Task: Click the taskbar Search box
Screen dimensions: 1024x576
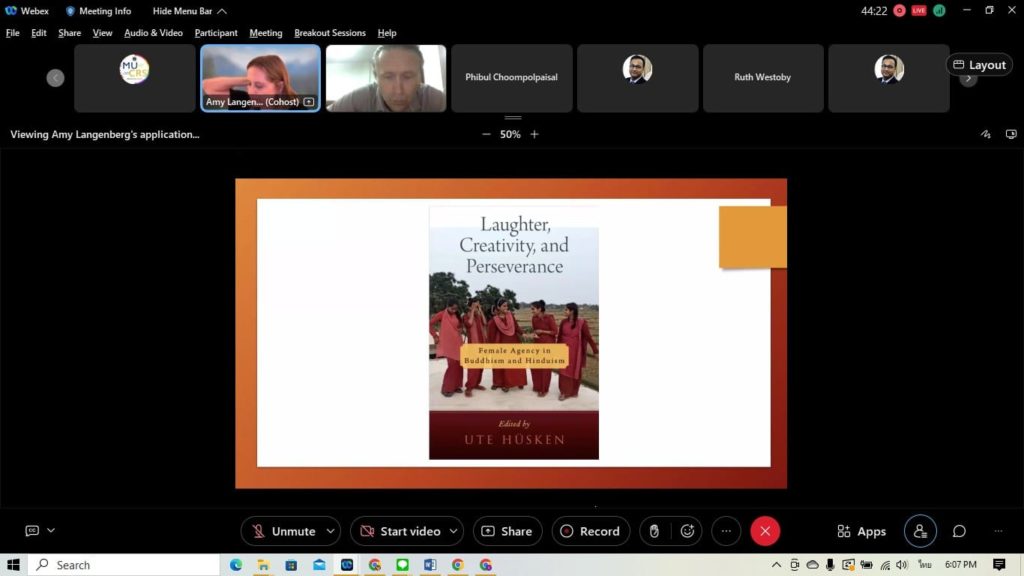Action: tap(124, 564)
